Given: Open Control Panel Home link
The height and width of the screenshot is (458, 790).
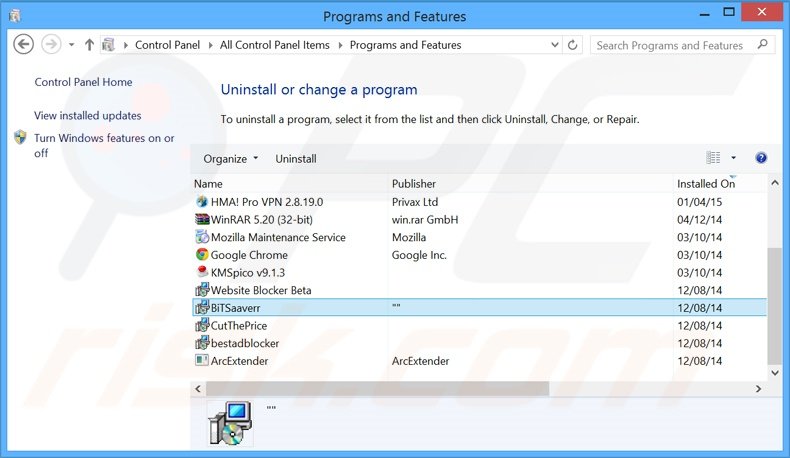Looking at the screenshot, I should [83, 82].
